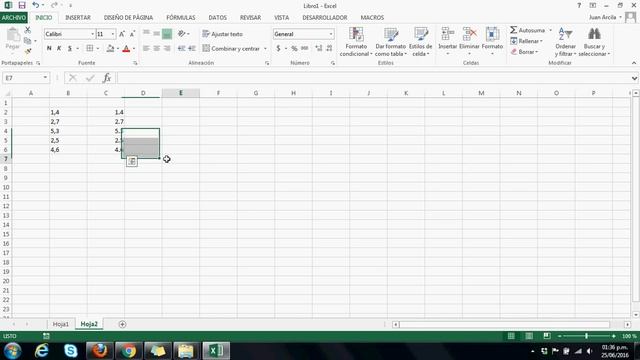
Task: Open Borrar clear menu
Action: click(x=524, y=52)
